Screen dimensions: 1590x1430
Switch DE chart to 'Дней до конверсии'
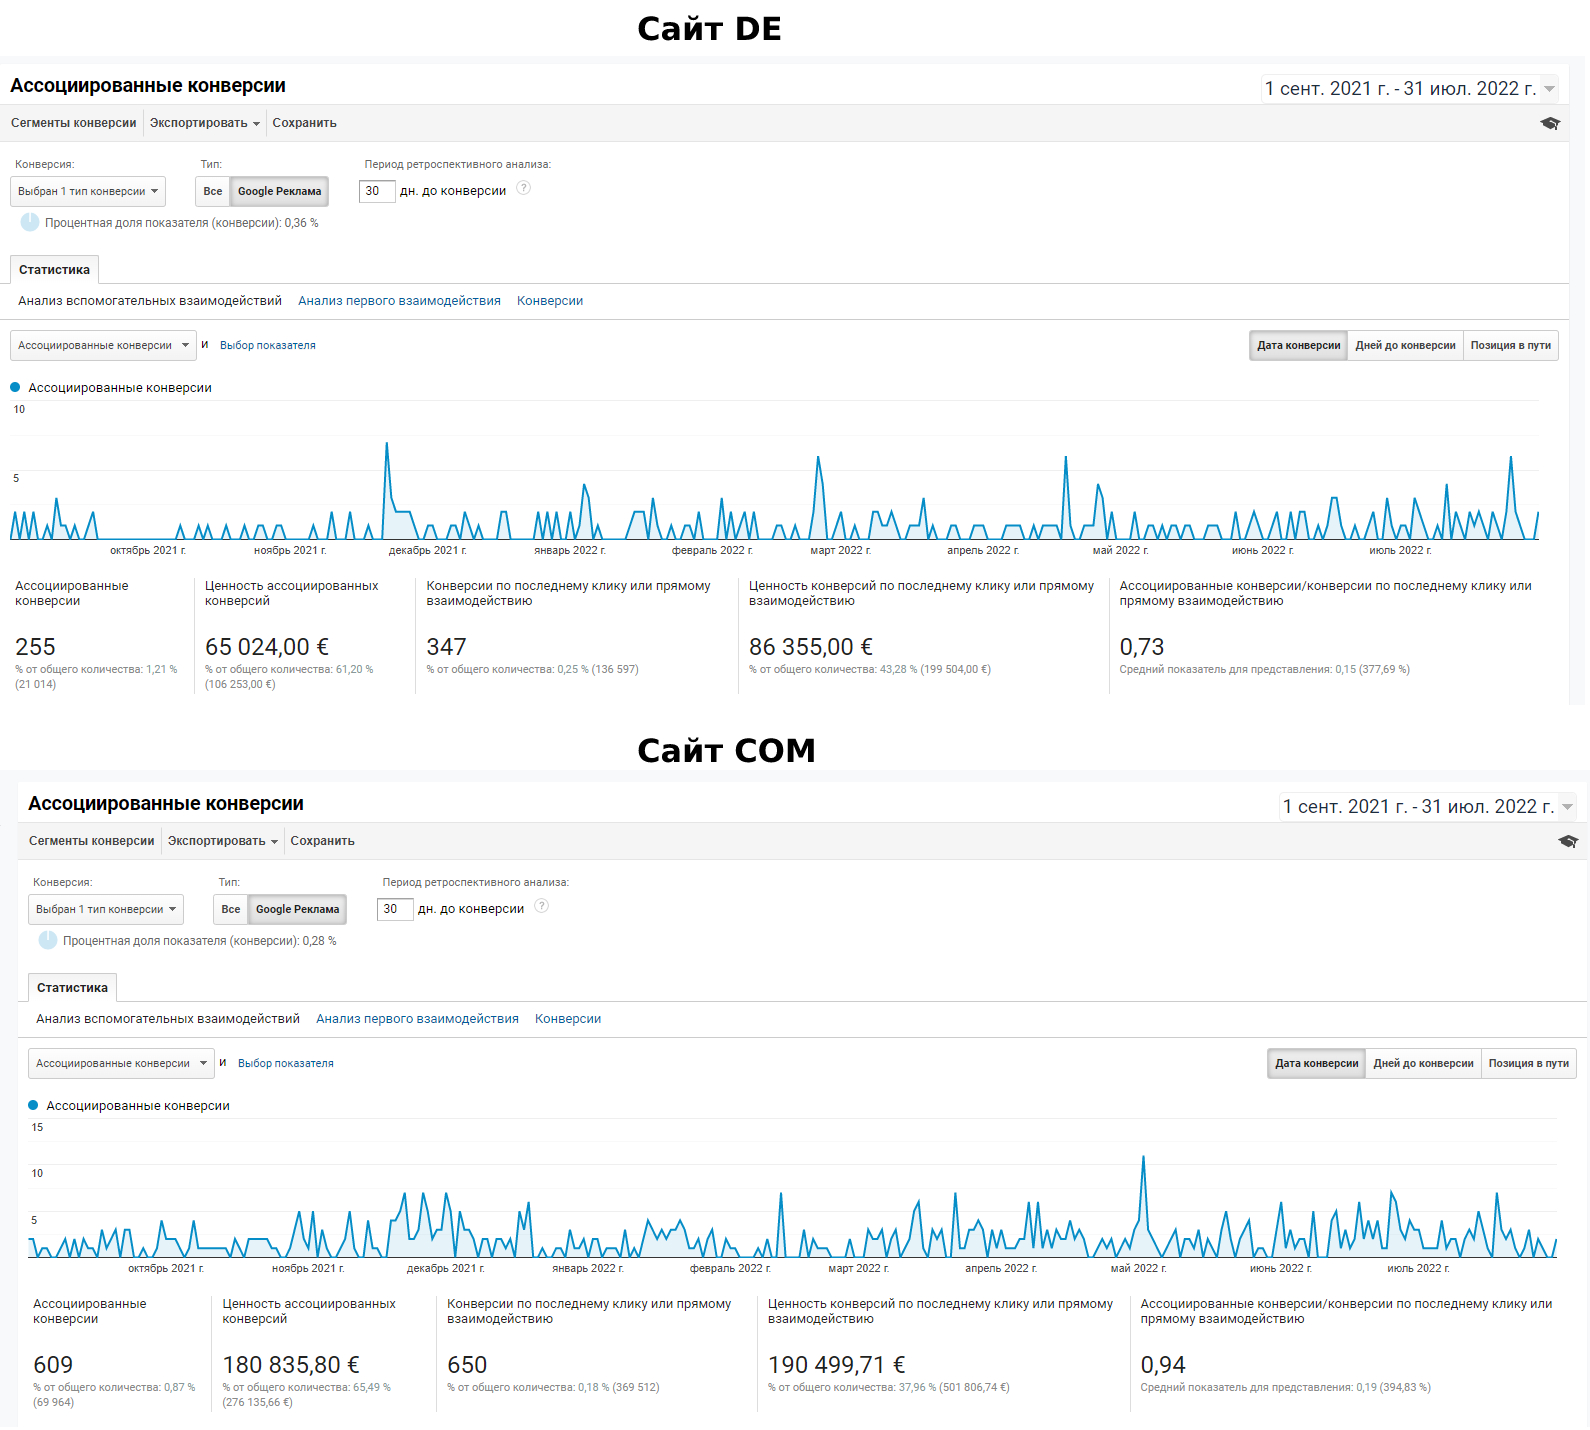[x=1405, y=346]
